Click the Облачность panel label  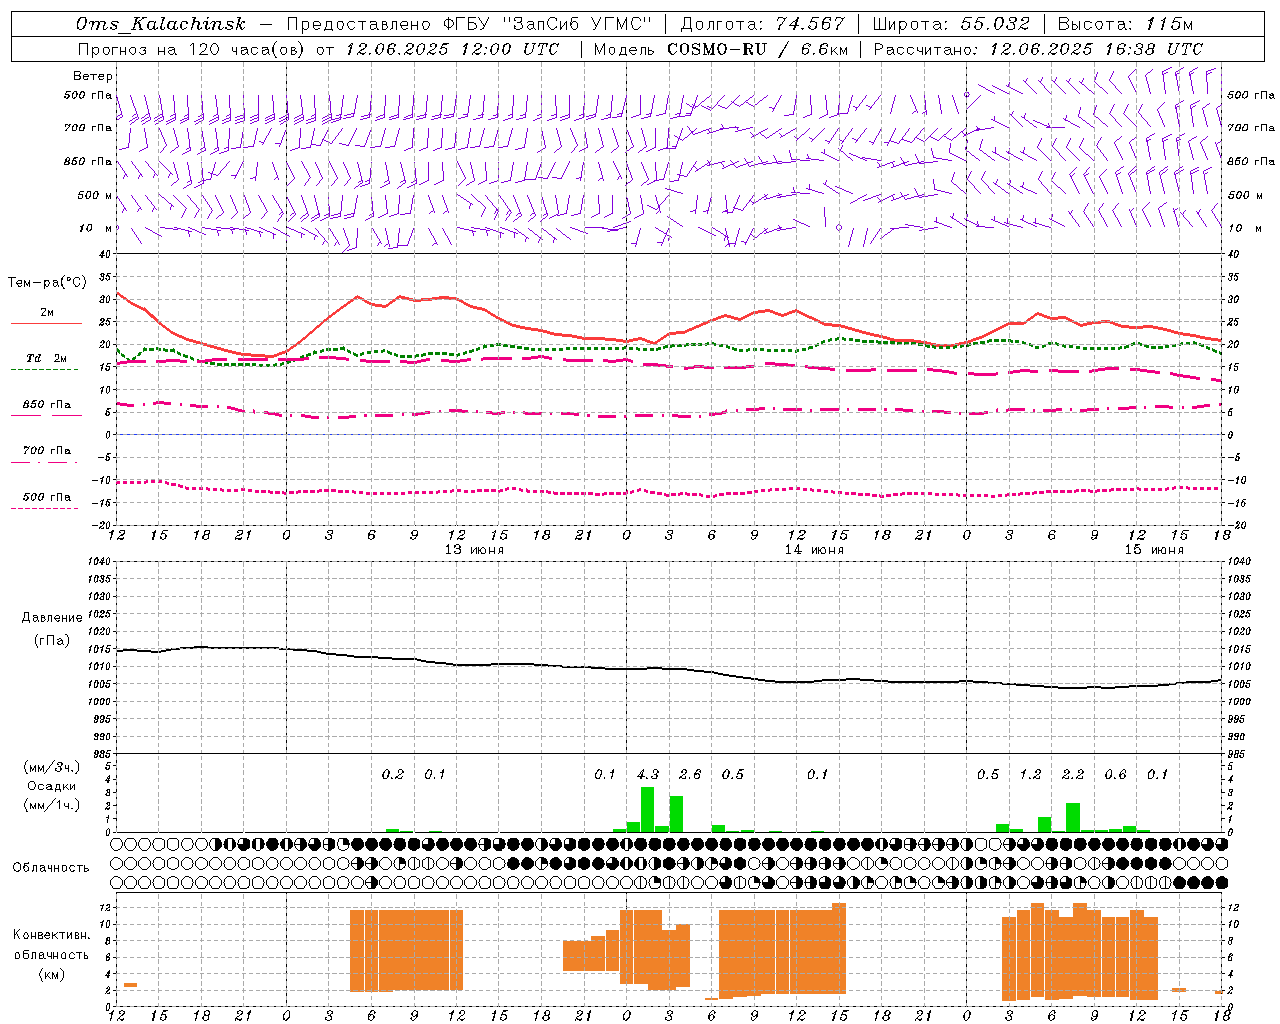coord(51,868)
